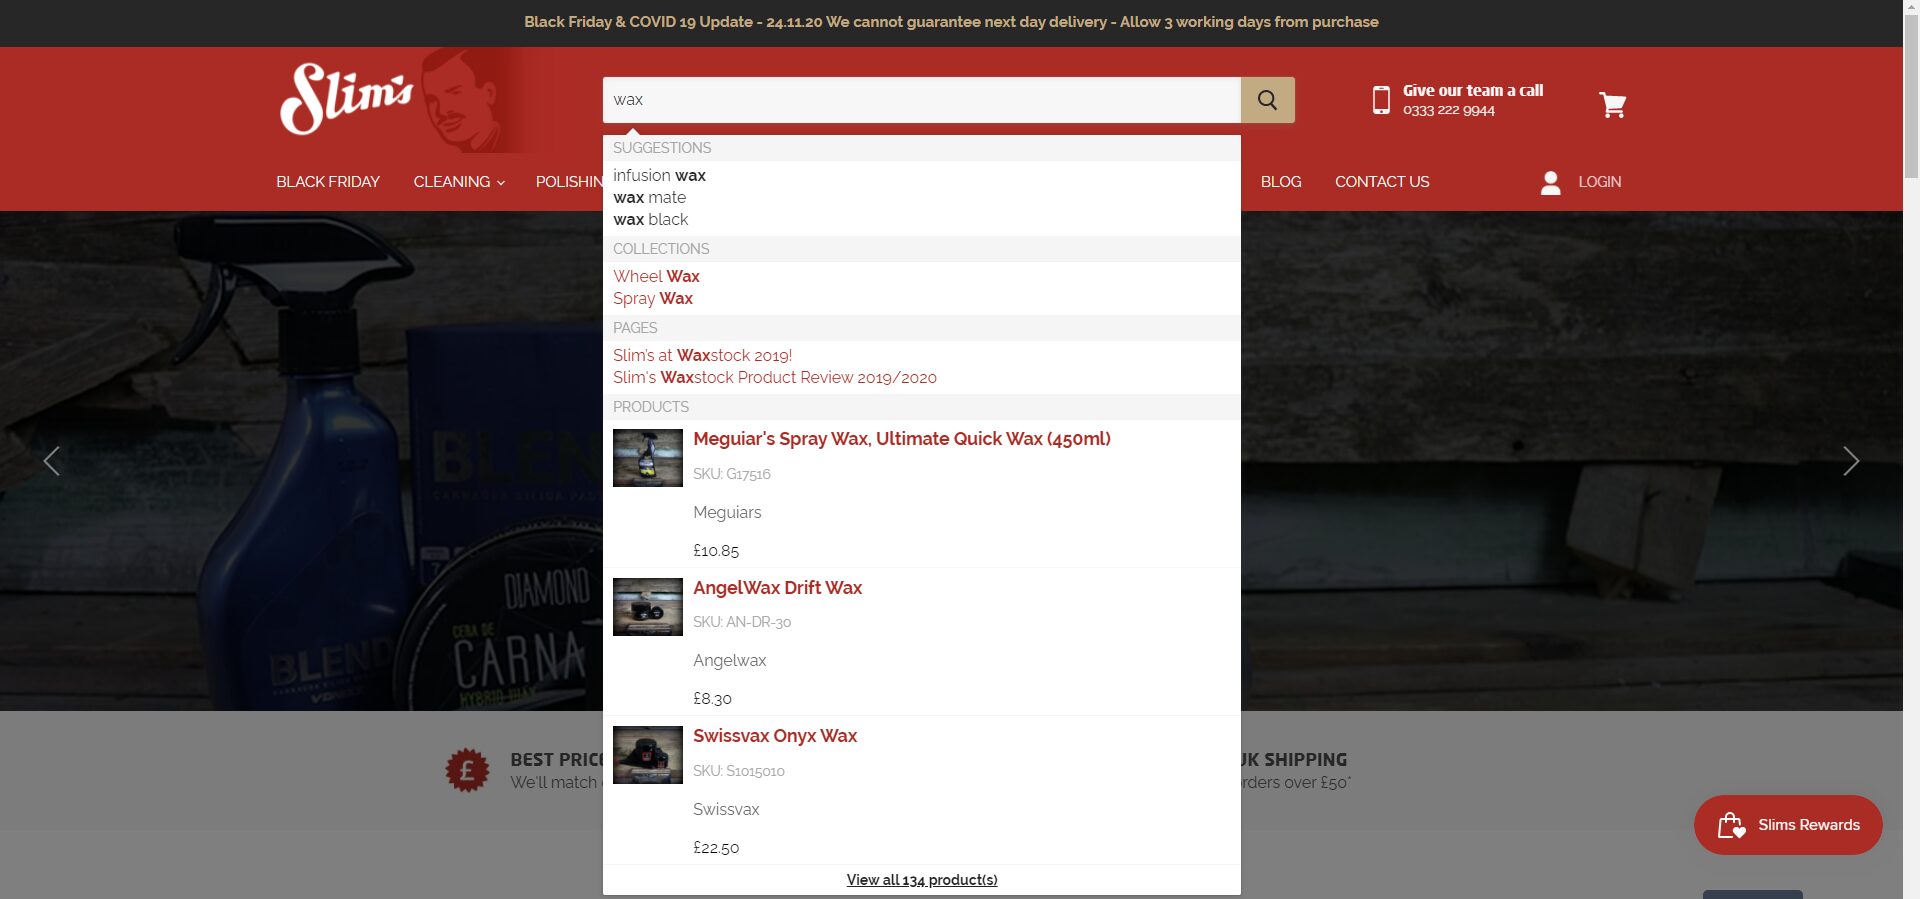Click AngelWax Drift Wax thumbnail
The image size is (1920, 899).
pos(648,607)
